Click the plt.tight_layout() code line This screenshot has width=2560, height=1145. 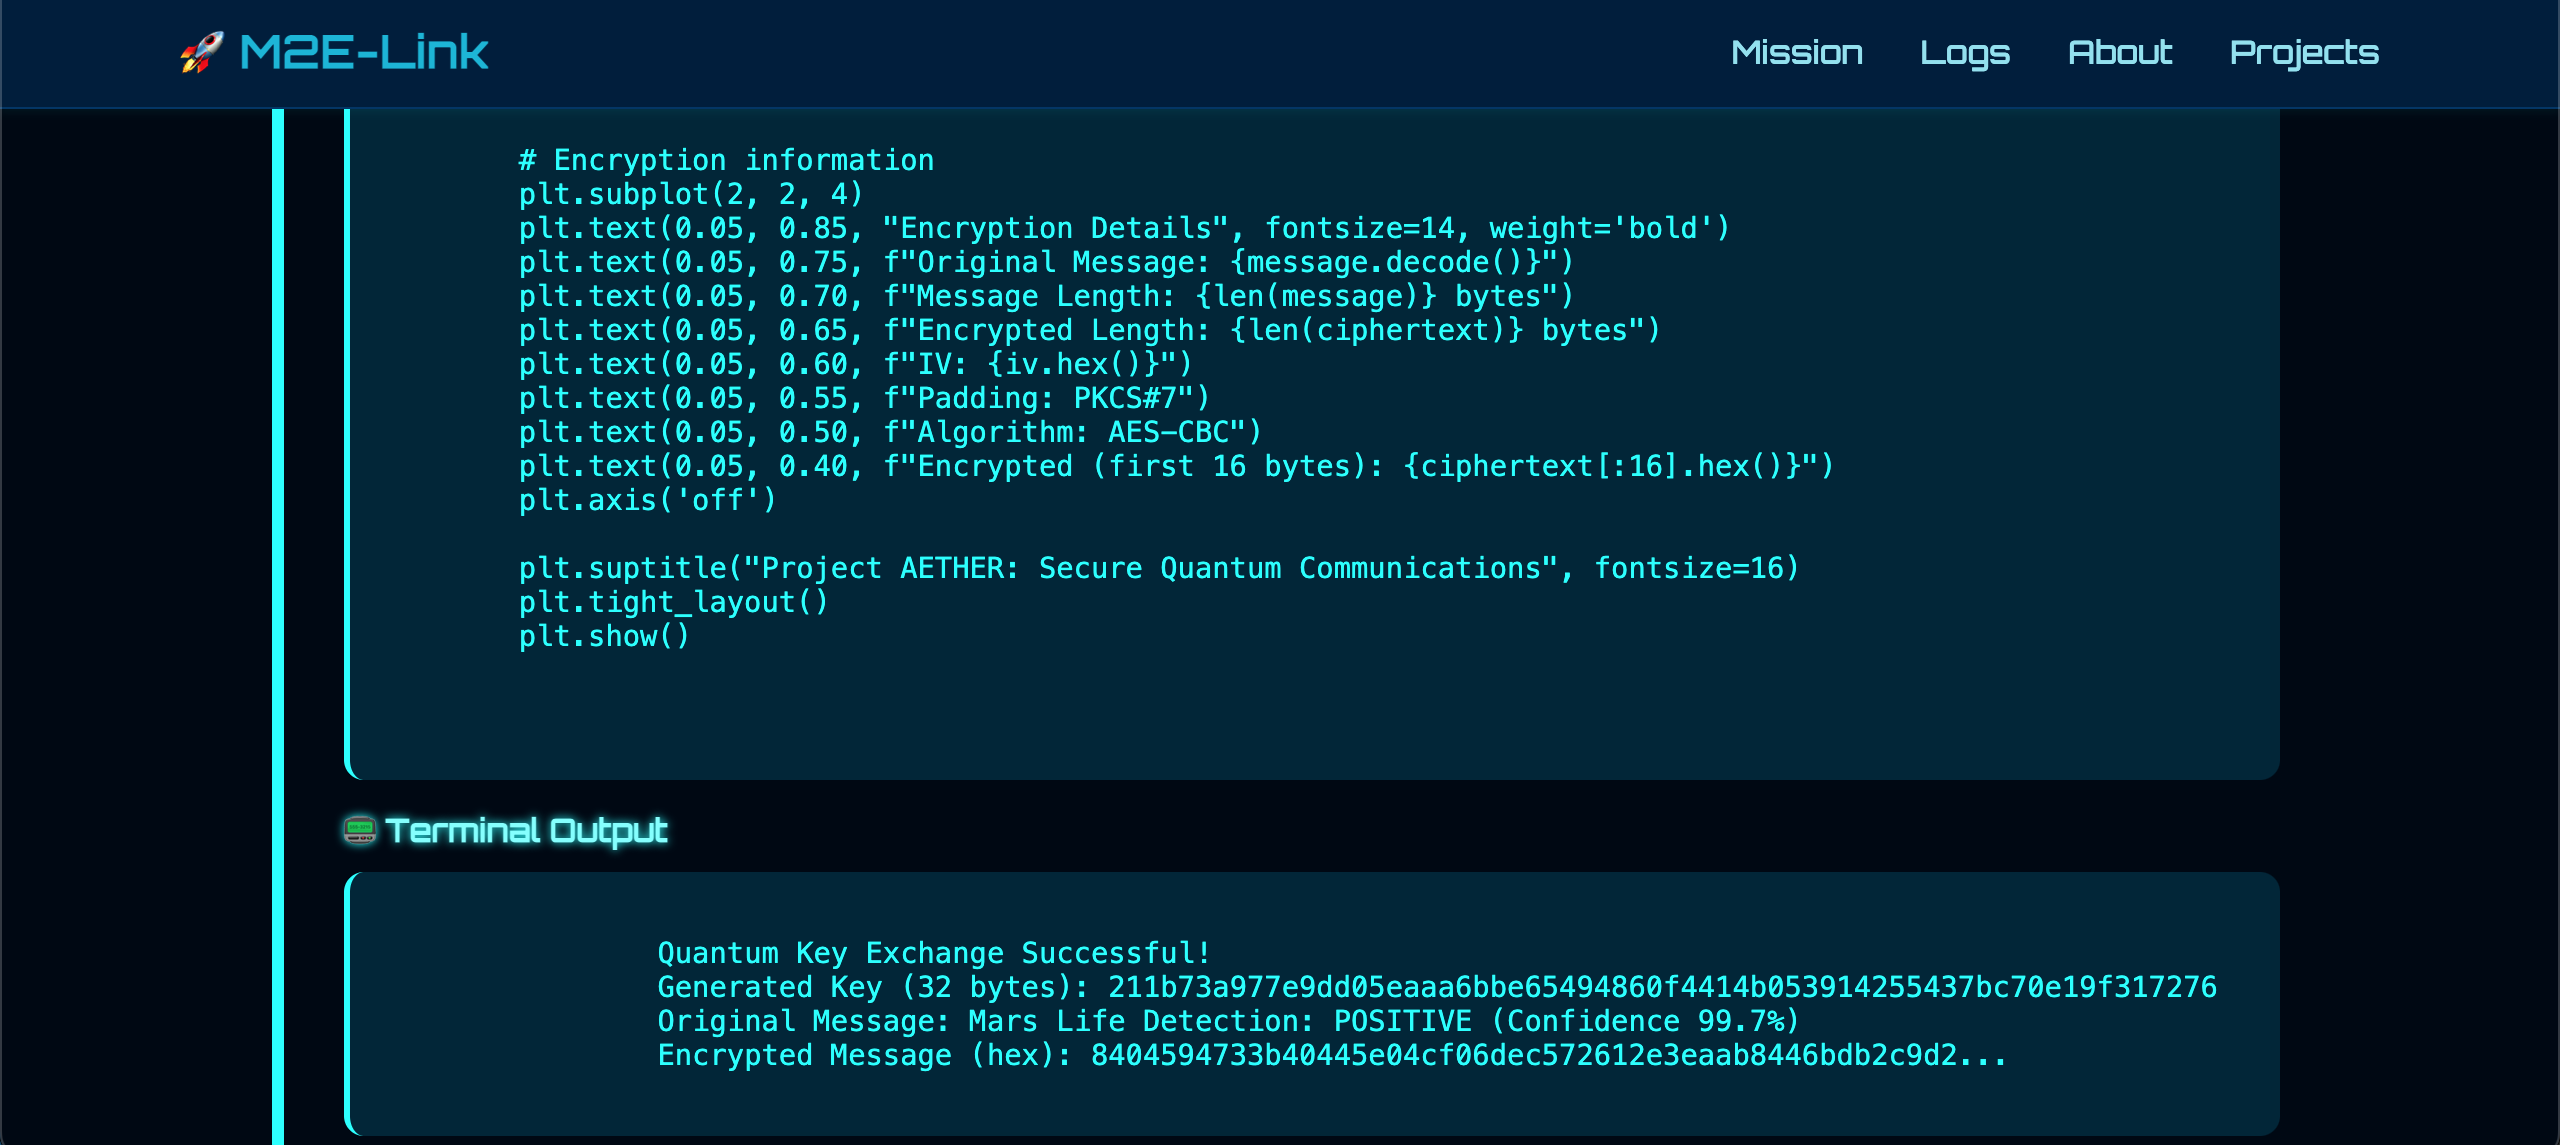click(673, 602)
